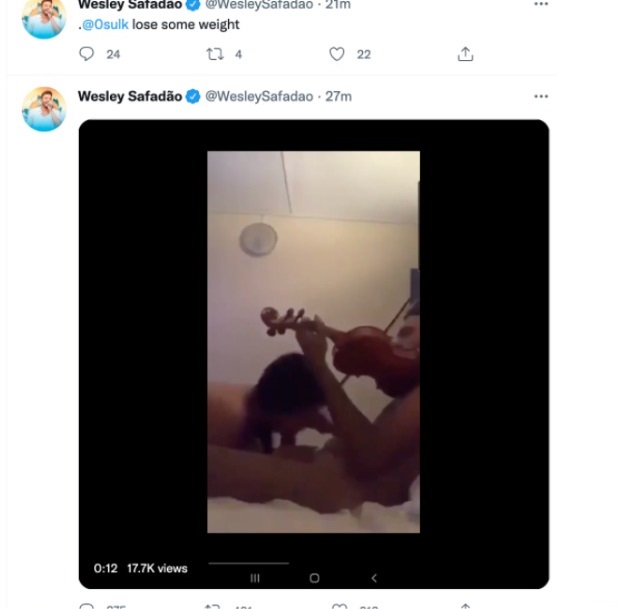Open more options on the 27m tweet

click(541, 96)
